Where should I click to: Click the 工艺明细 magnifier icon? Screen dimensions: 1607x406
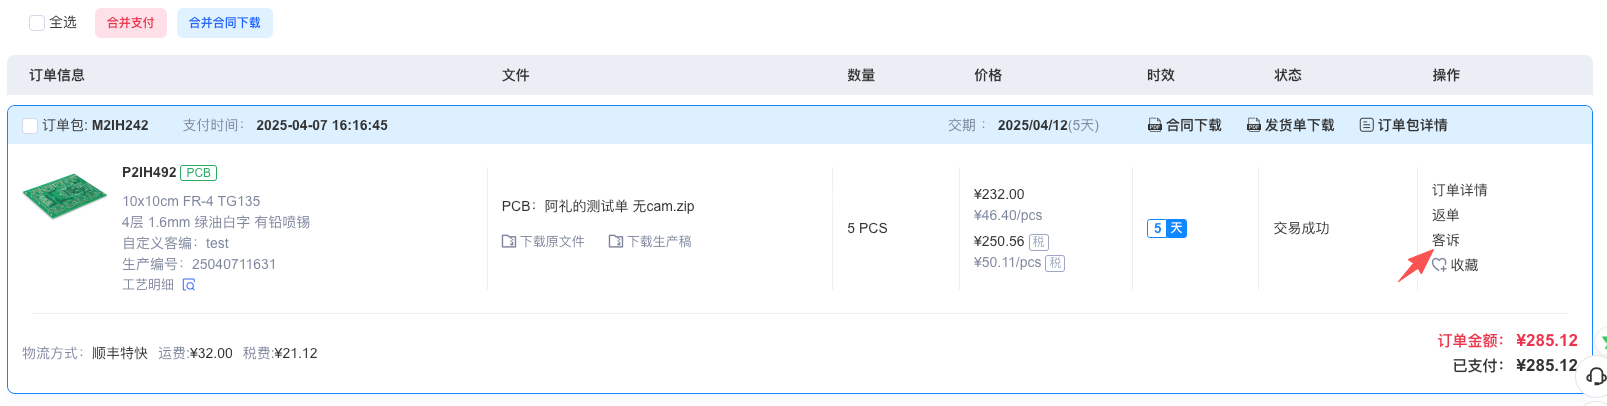189,285
